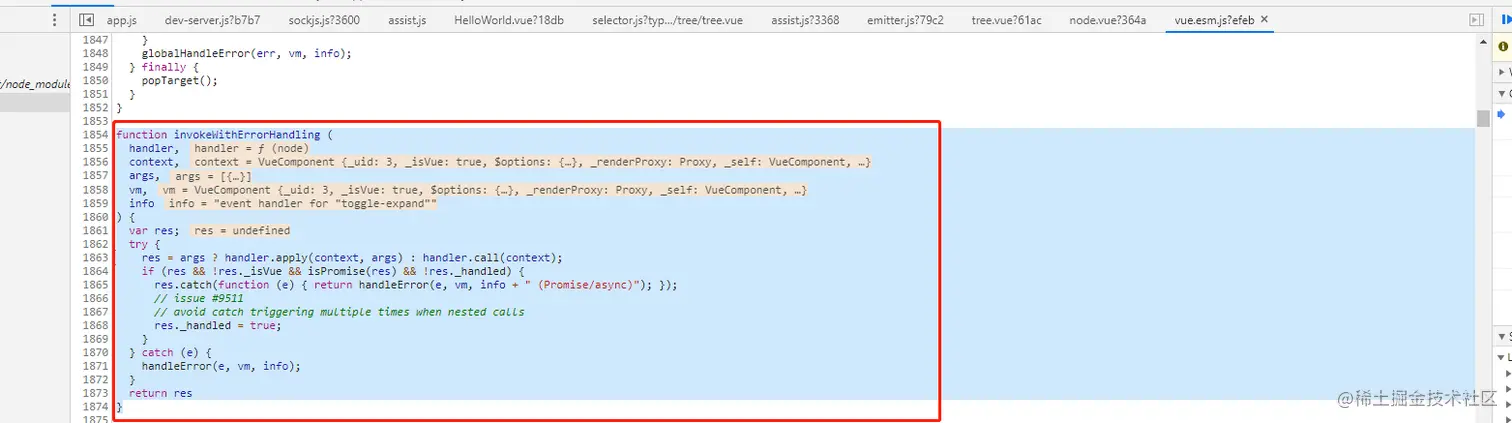Hide the file navigator pane
This screenshot has width=1512, height=423.
click(86, 19)
